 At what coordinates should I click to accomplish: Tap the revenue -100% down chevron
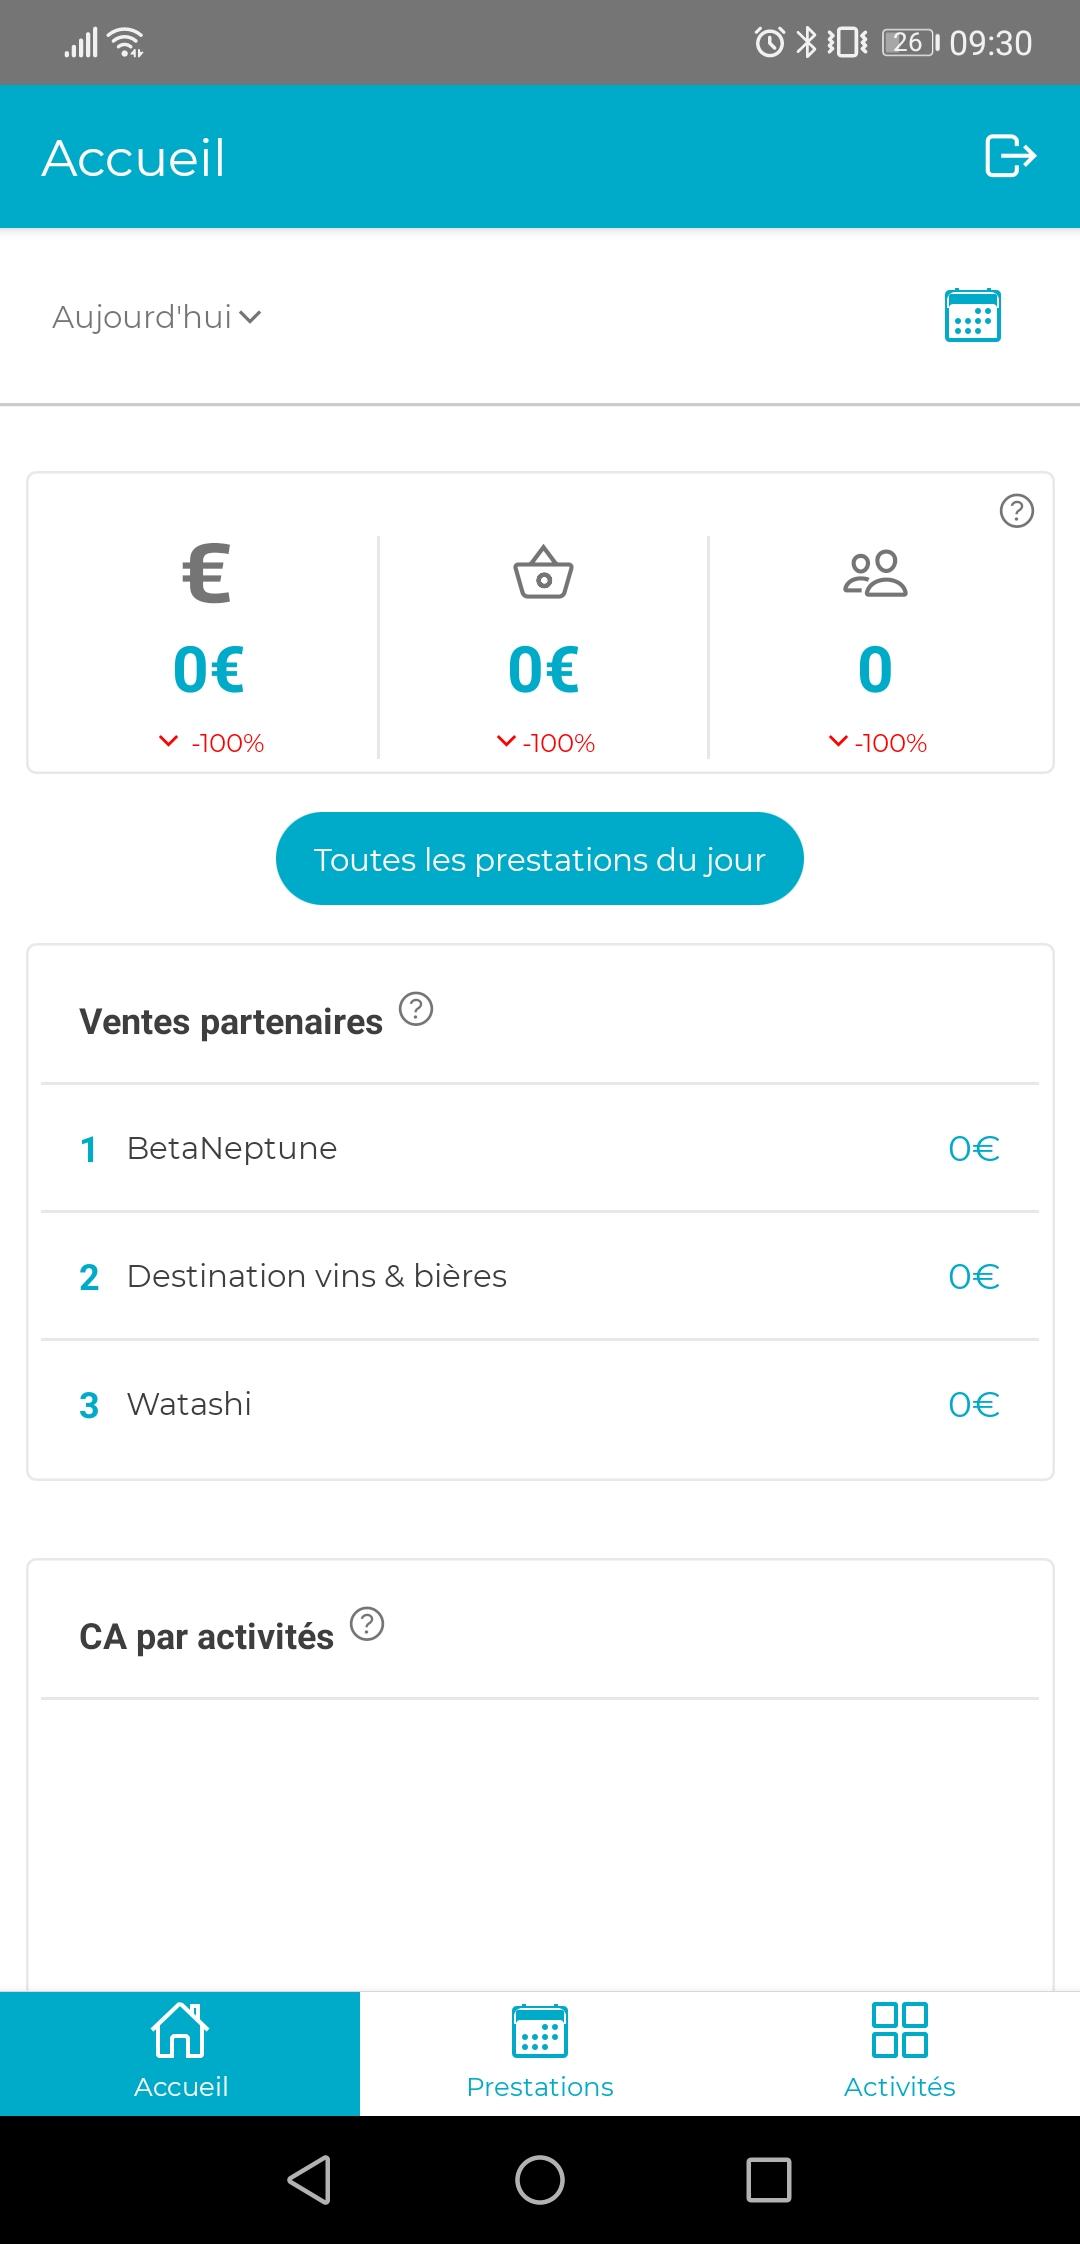click(x=169, y=741)
